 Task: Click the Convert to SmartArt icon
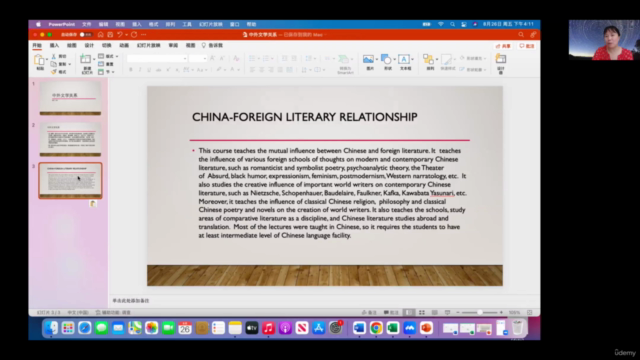tap(344, 60)
